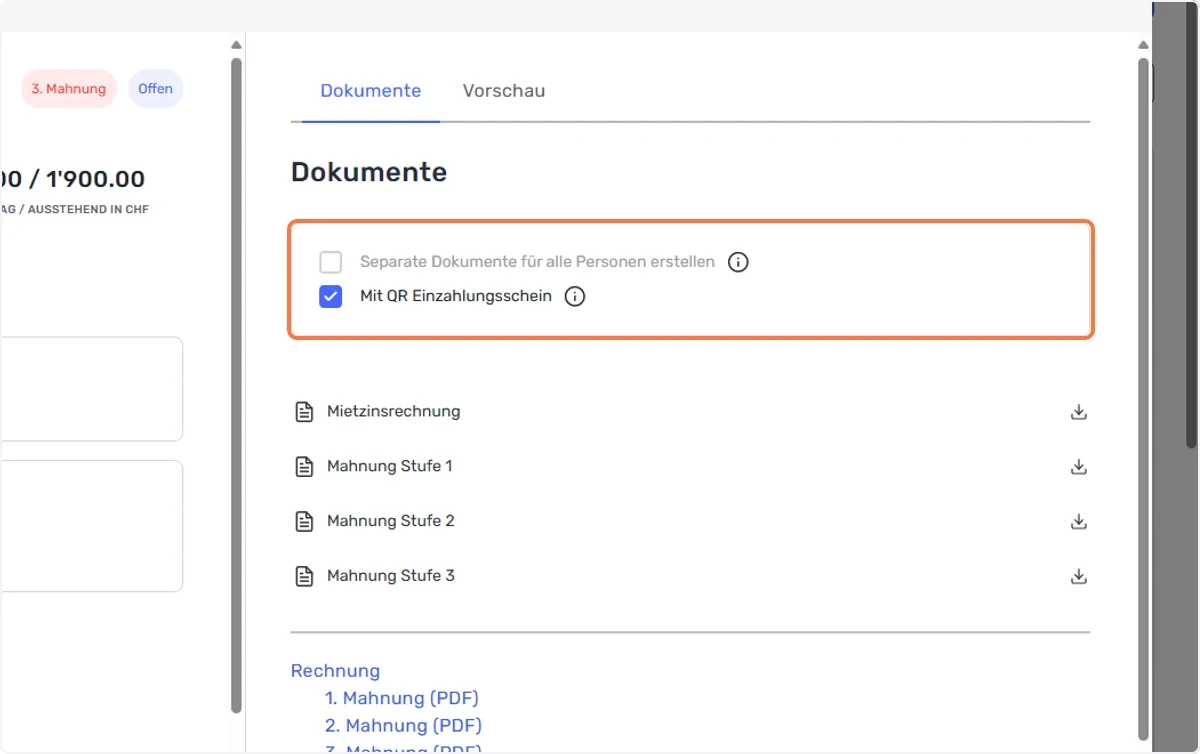Enable separate documents for all persons checkbox
Screen dimensions: 1200x754
tap(331, 263)
